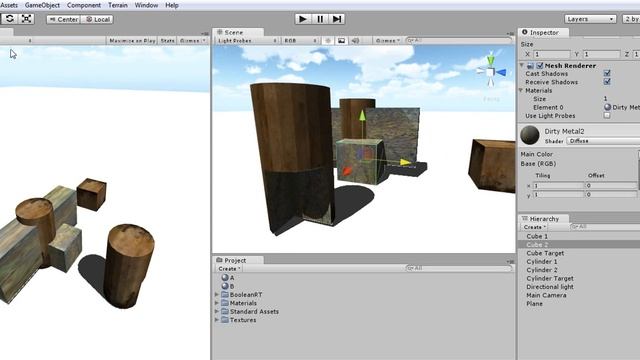Select the Inspector tab
This screenshot has height=360, width=640.
click(543, 32)
